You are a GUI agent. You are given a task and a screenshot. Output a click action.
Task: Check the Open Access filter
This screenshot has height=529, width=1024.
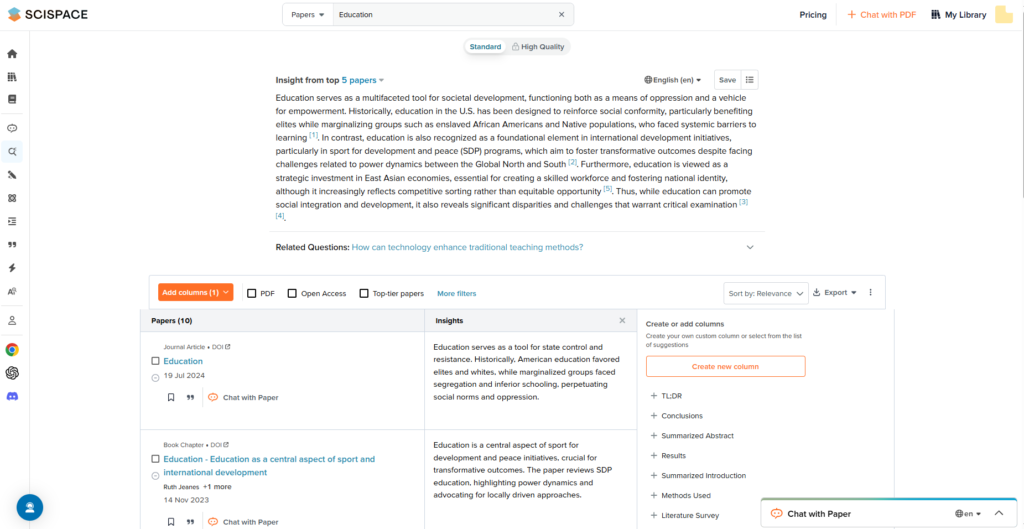[292, 293]
